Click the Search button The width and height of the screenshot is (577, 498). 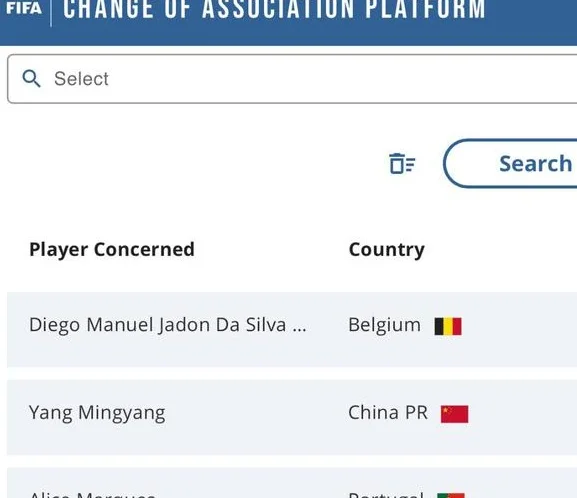(x=511, y=163)
